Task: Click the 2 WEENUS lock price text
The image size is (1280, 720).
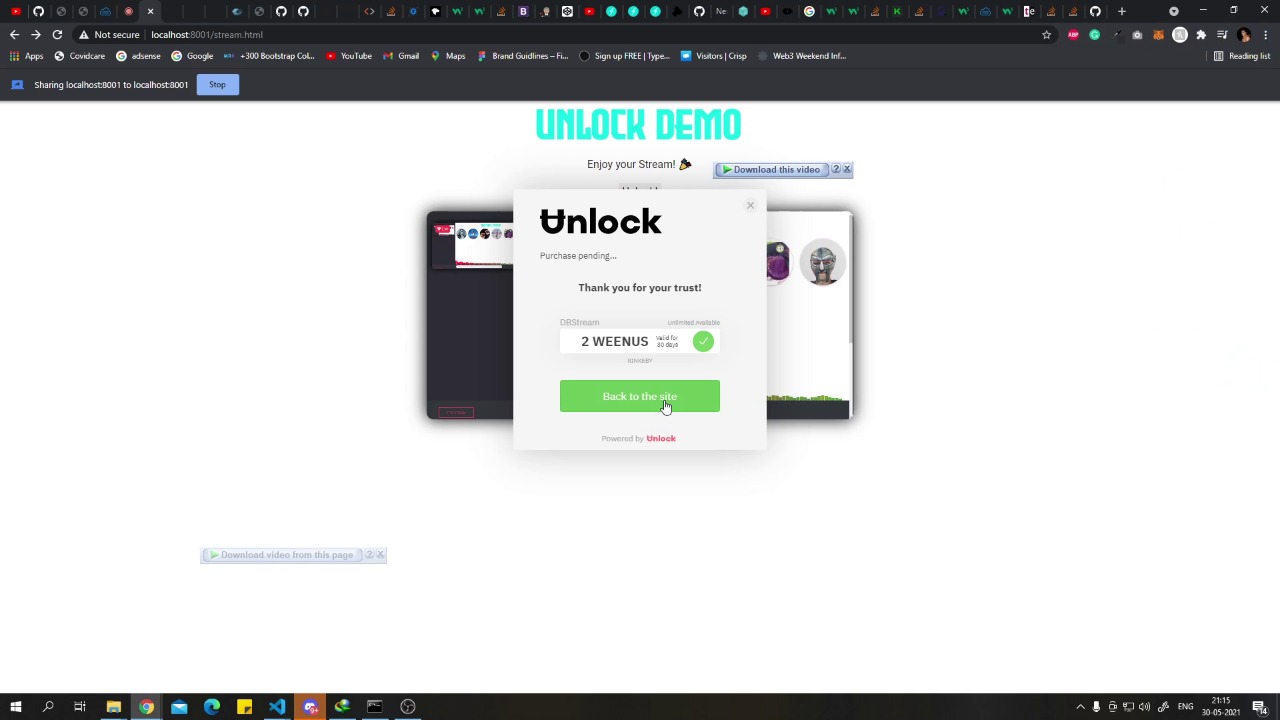Action: [615, 342]
